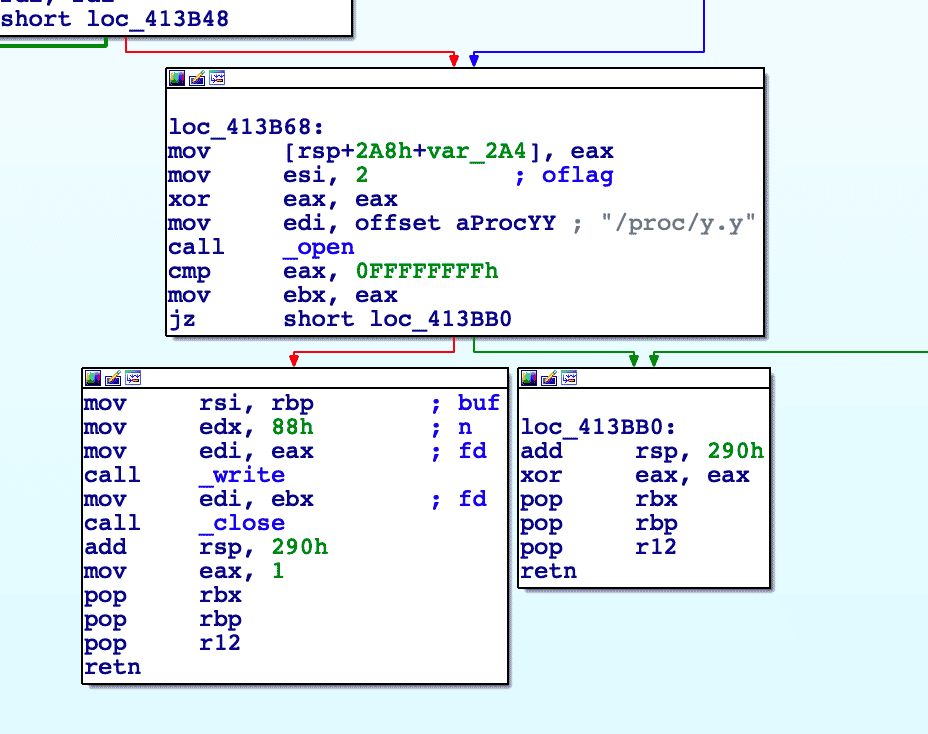
Task: Click pop r12 in the _write call block
Action: pos(162,643)
